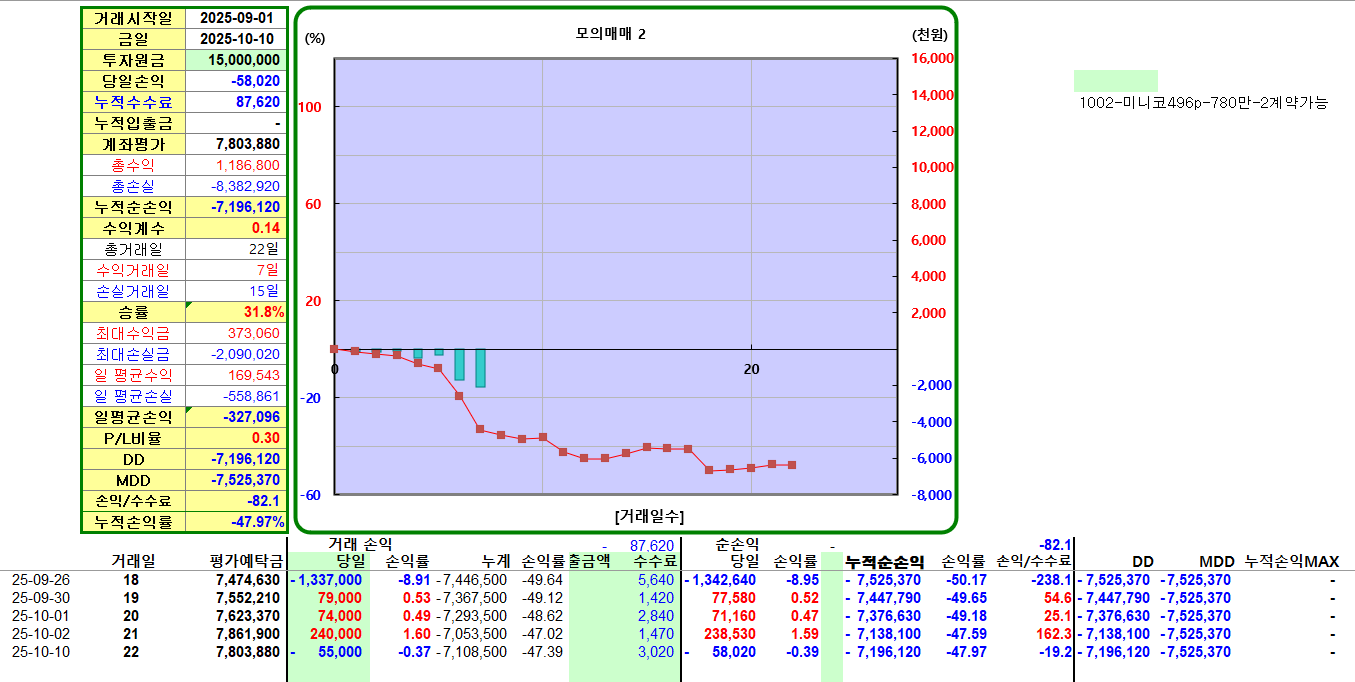Click the deposit value 7,861,900

tap(248, 634)
